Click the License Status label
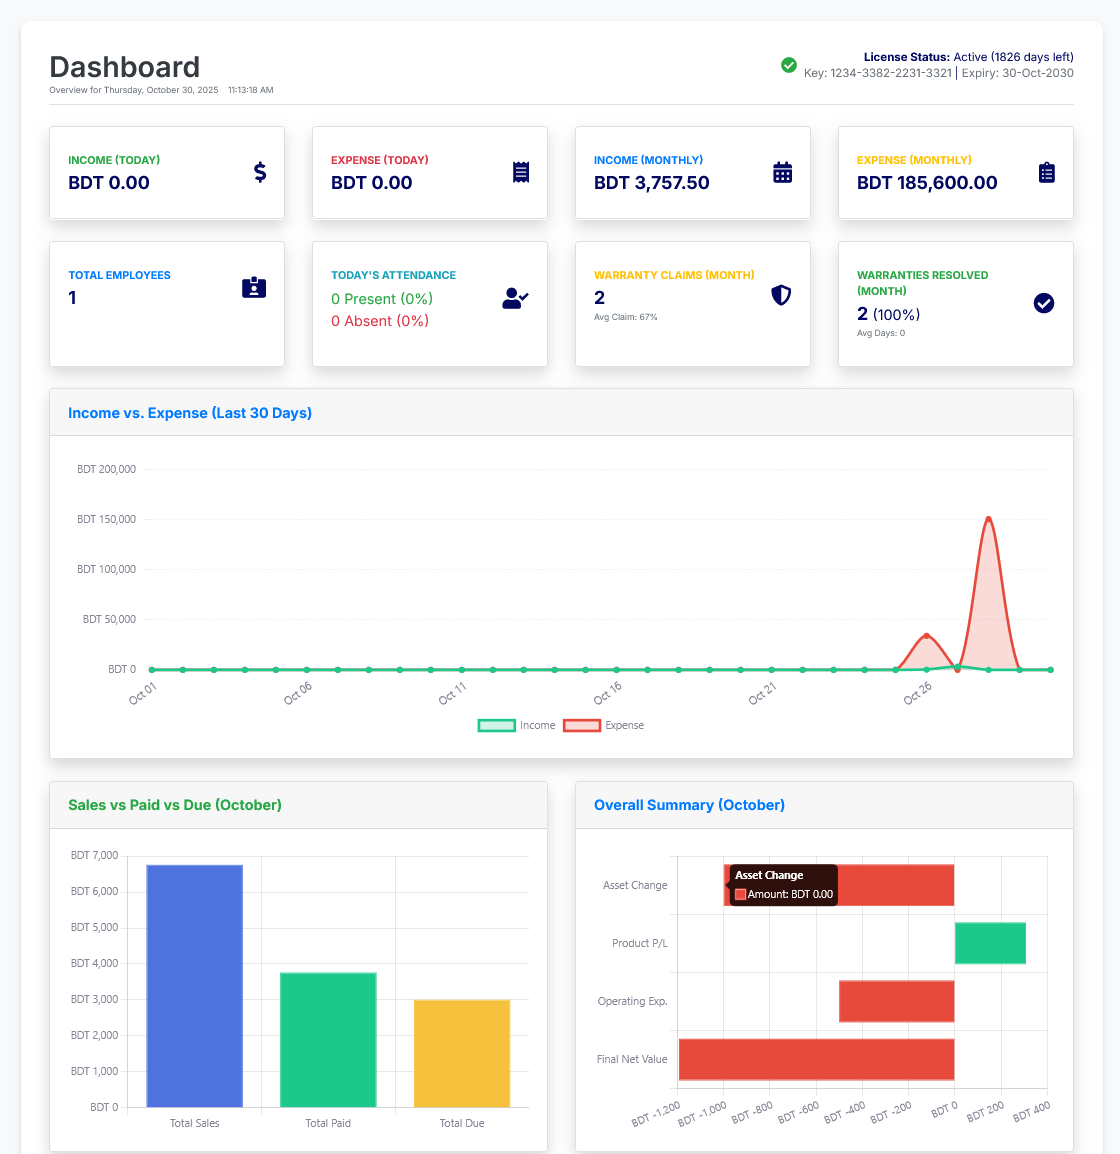 tap(897, 57)
